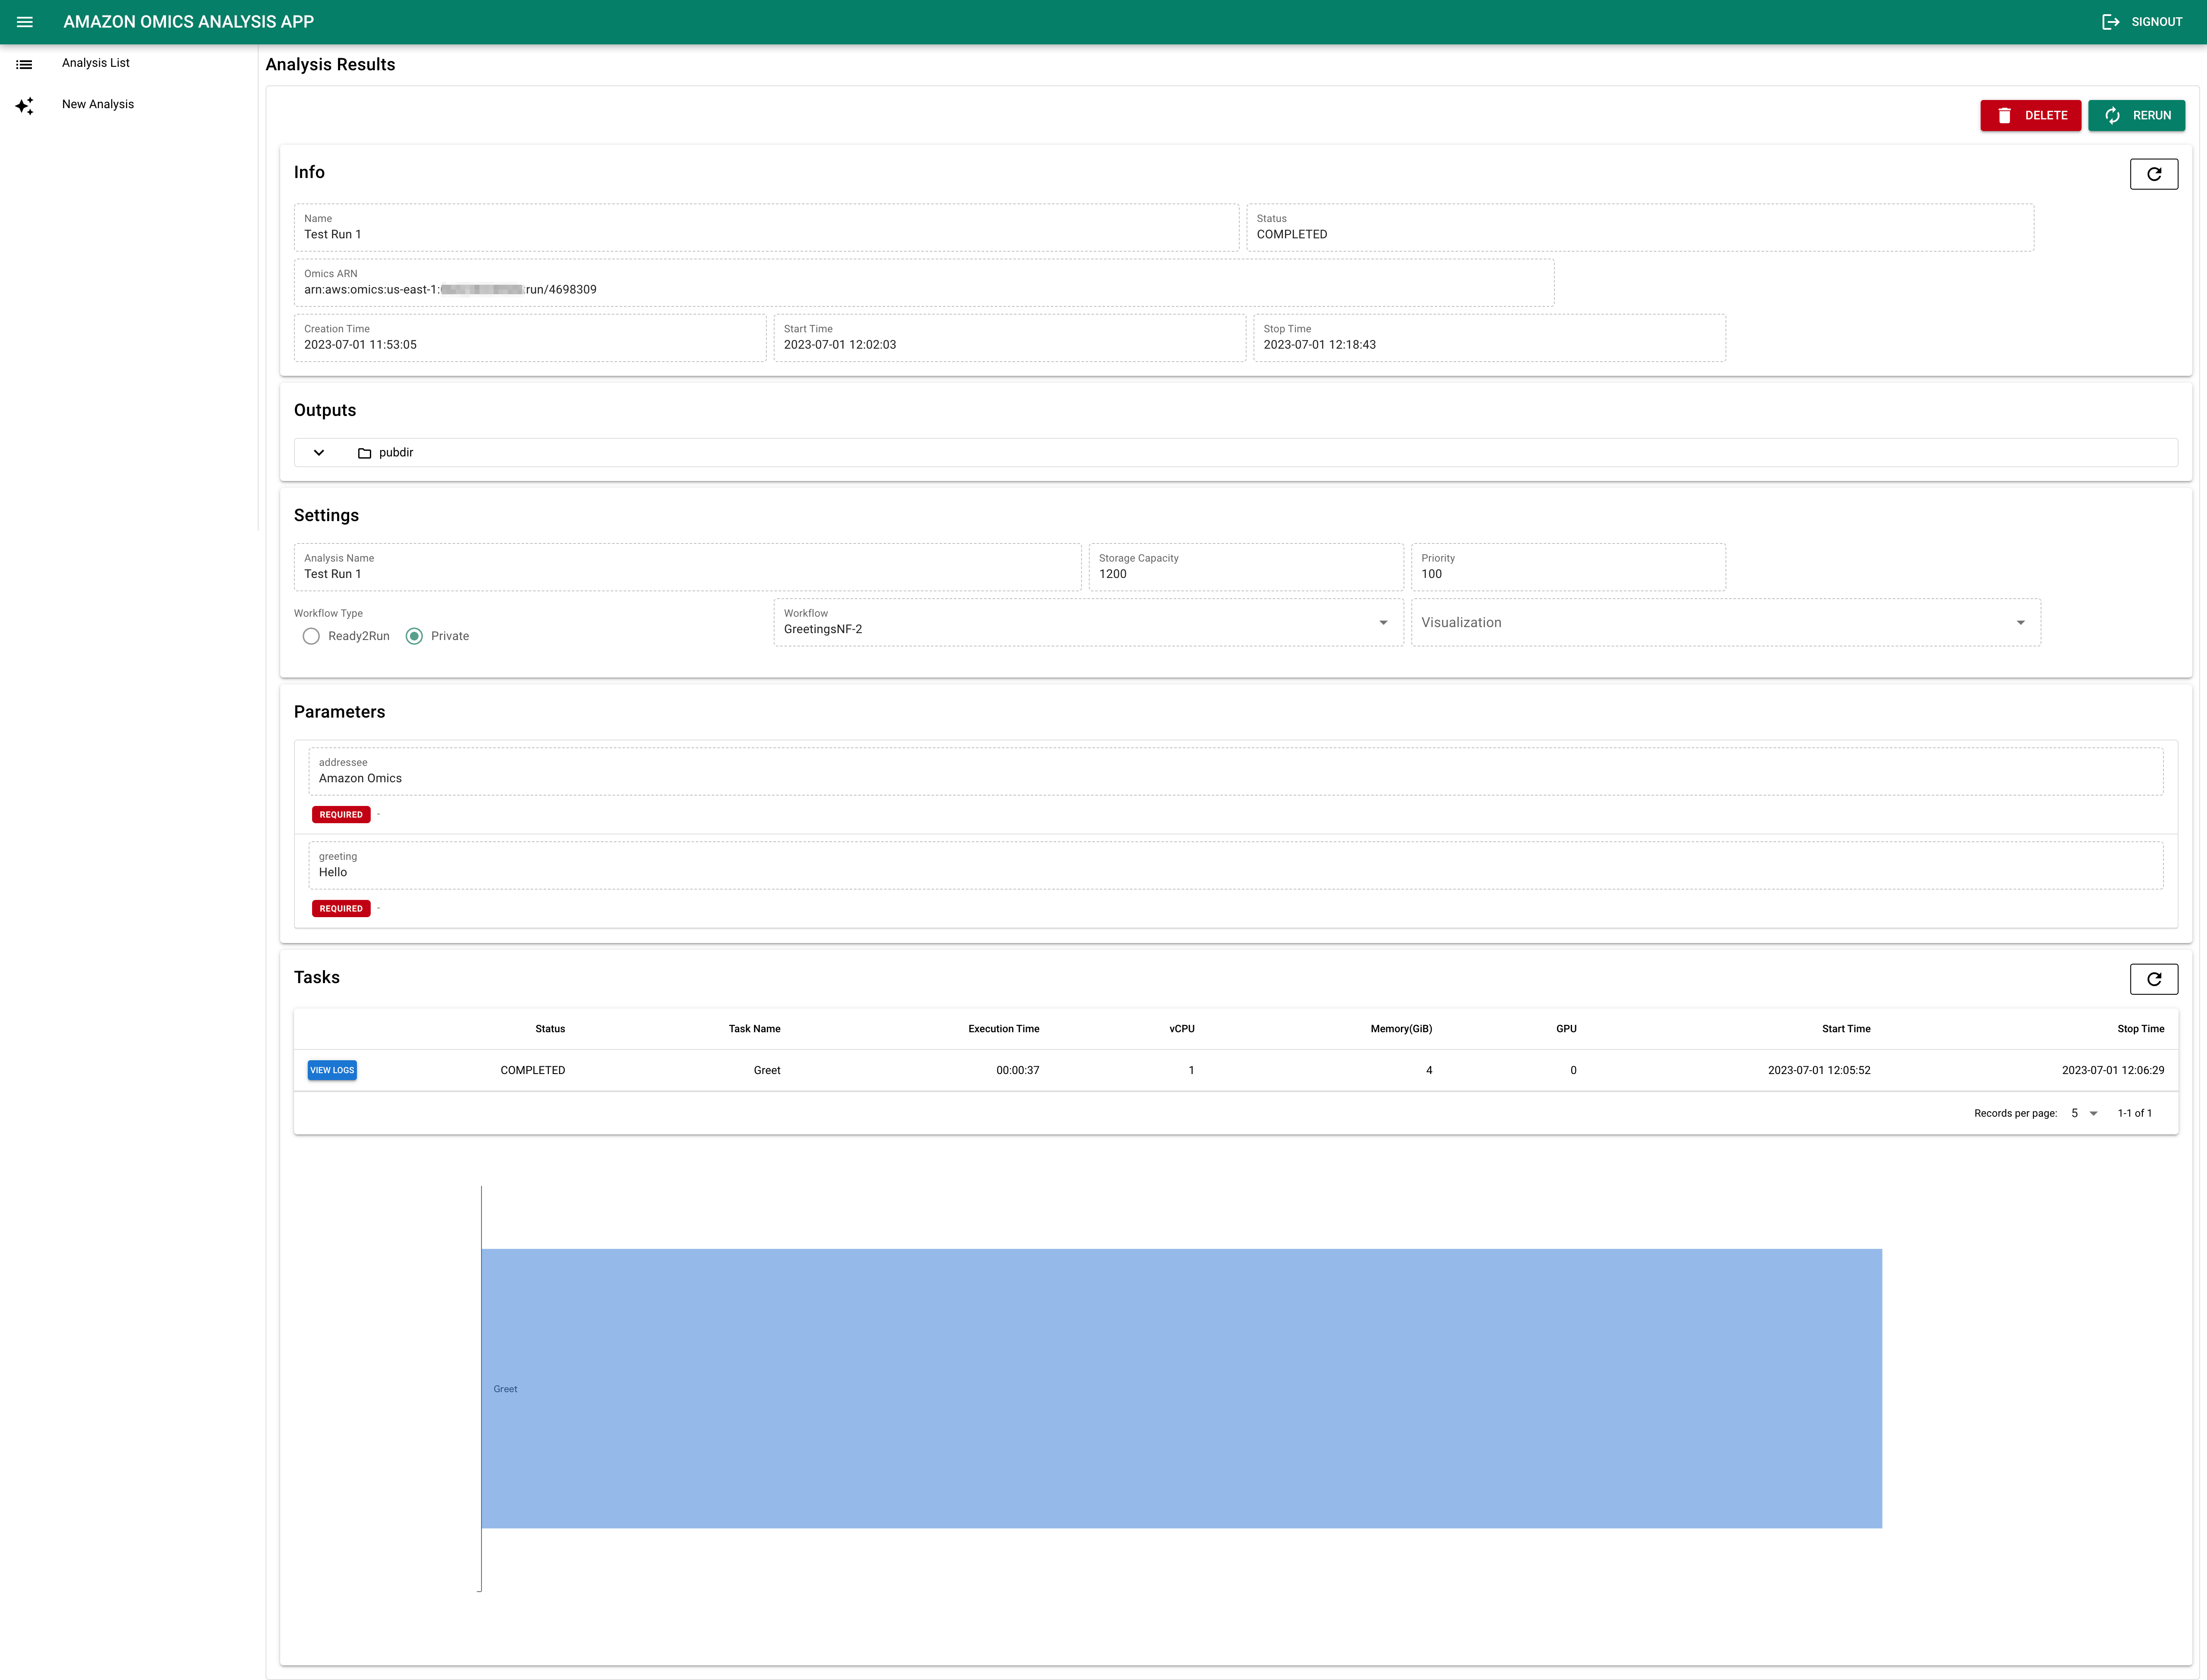The image size is (2207, 1680).
Task: Click the folder icon beside pubdir
Action: 366,453
